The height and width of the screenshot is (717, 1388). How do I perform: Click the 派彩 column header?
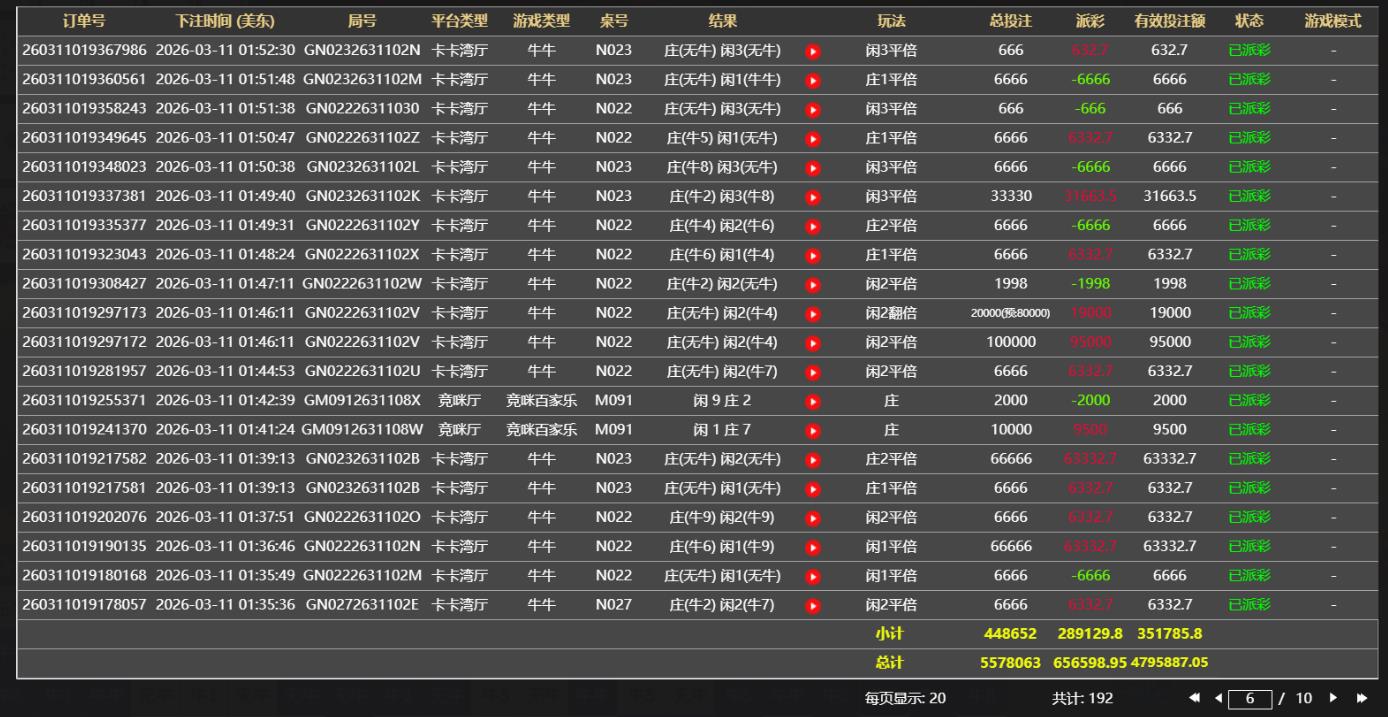click(1090, 21)
